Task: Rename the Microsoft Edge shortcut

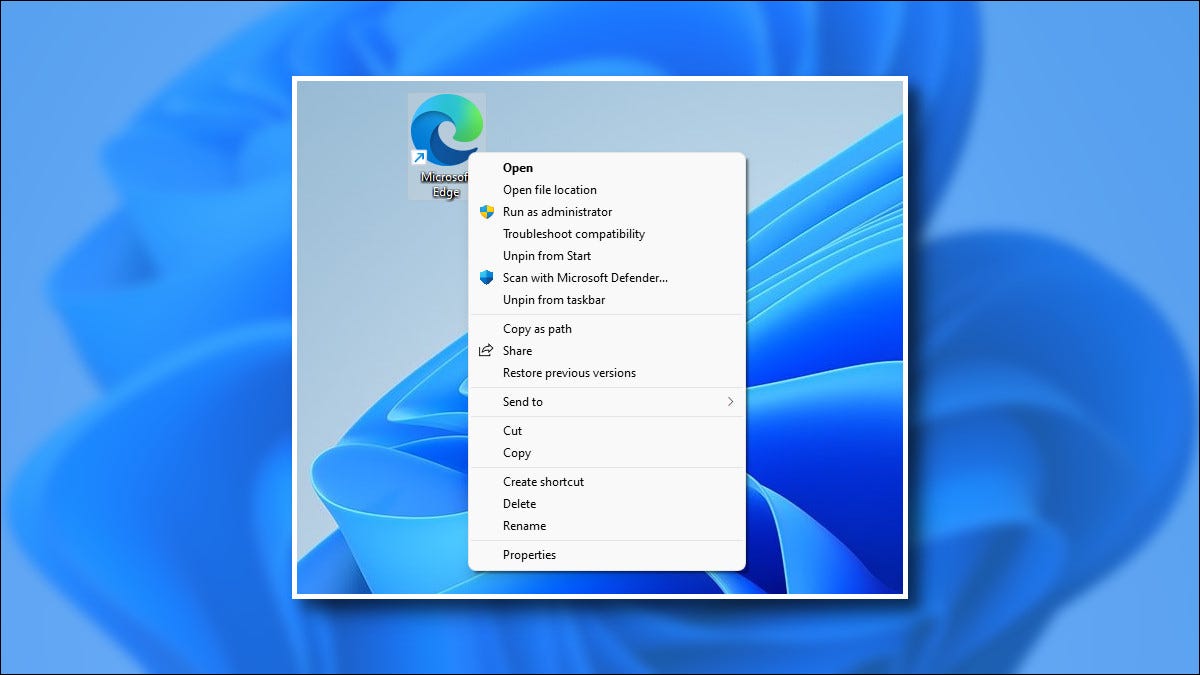Action: click(x=524, y=525)
